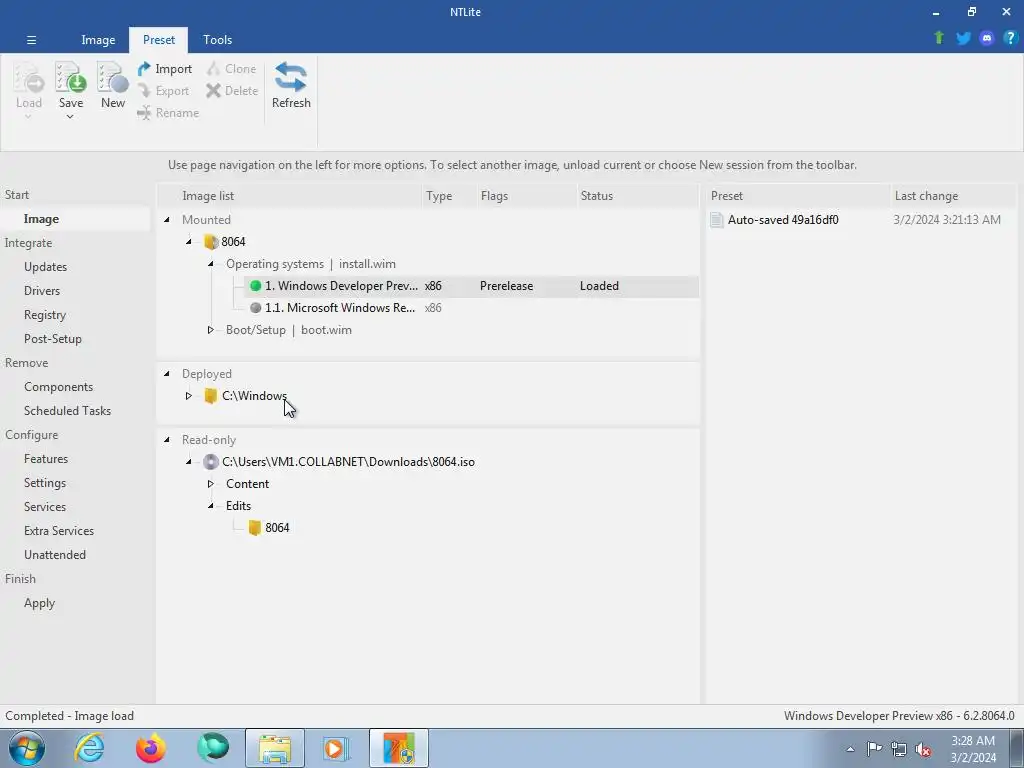The height and width of the screenshot is (768, 1024).
Task: Open the Load dropdown arrow
Action: pyautogui.click(x=28, y=117)
